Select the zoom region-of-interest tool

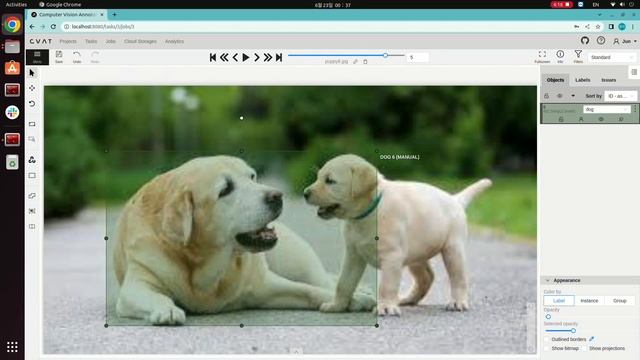[x=32, y=139]
